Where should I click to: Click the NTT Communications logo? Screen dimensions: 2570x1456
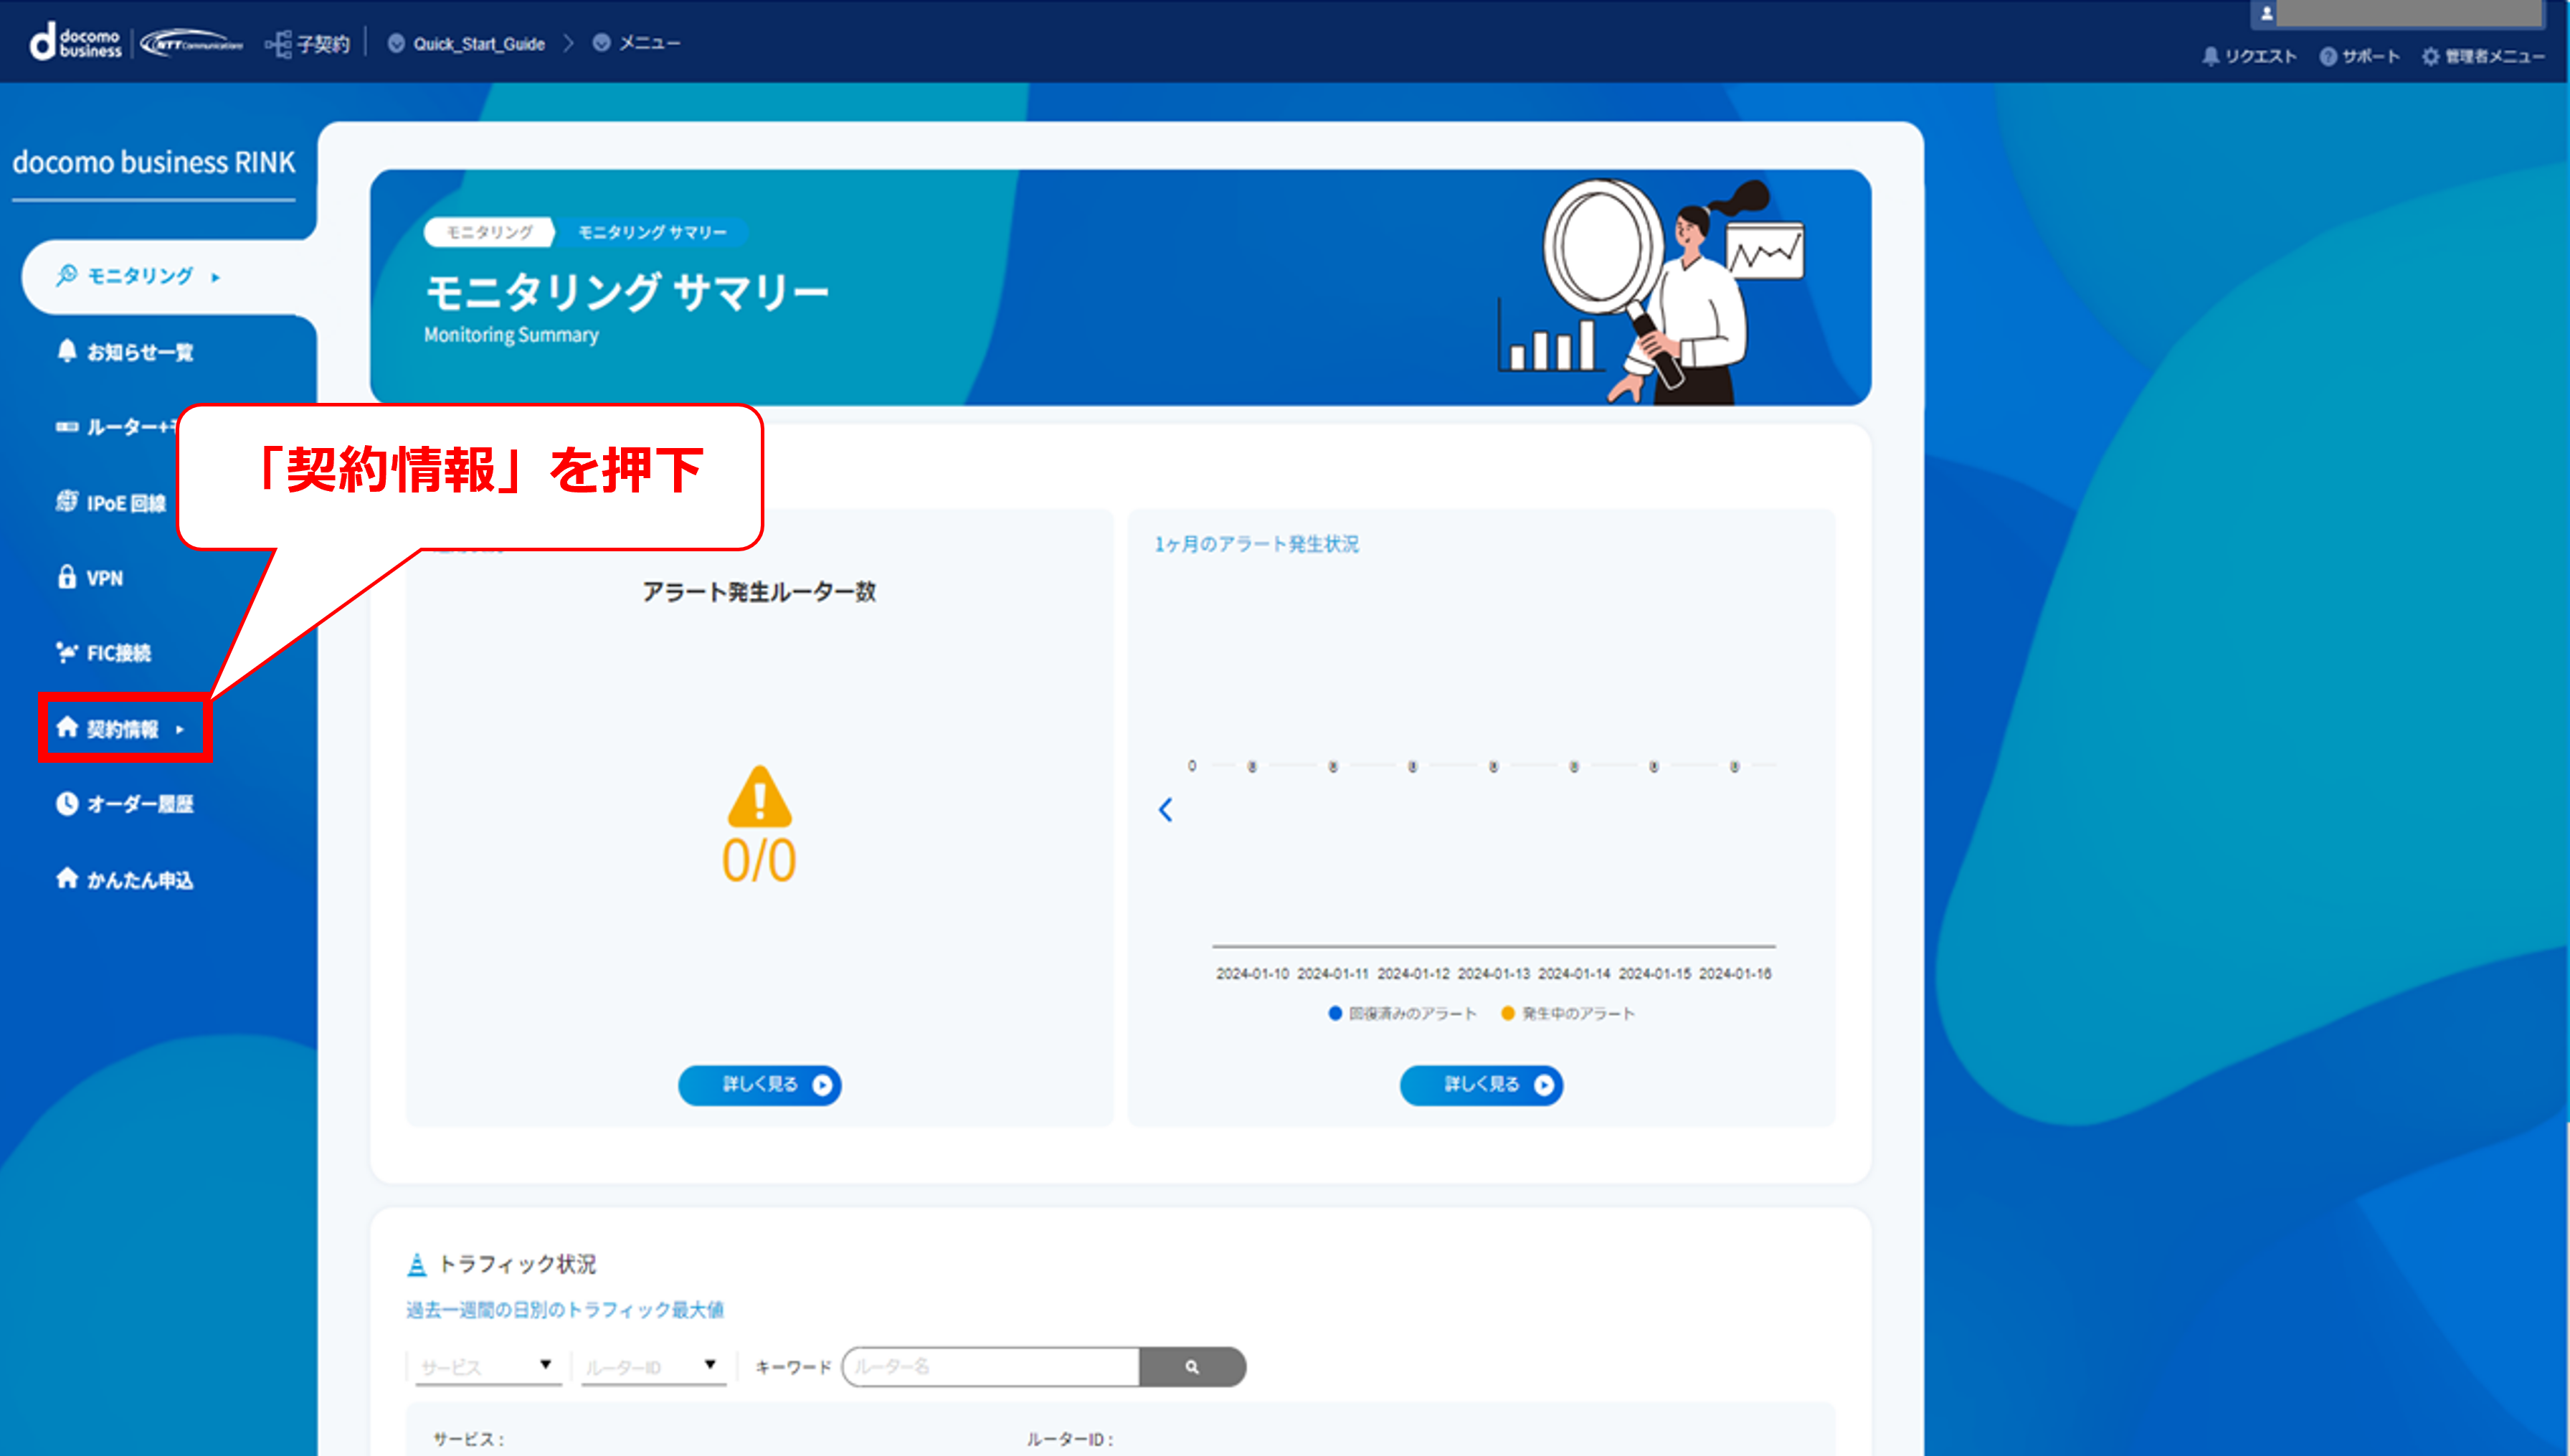(191, 43)
